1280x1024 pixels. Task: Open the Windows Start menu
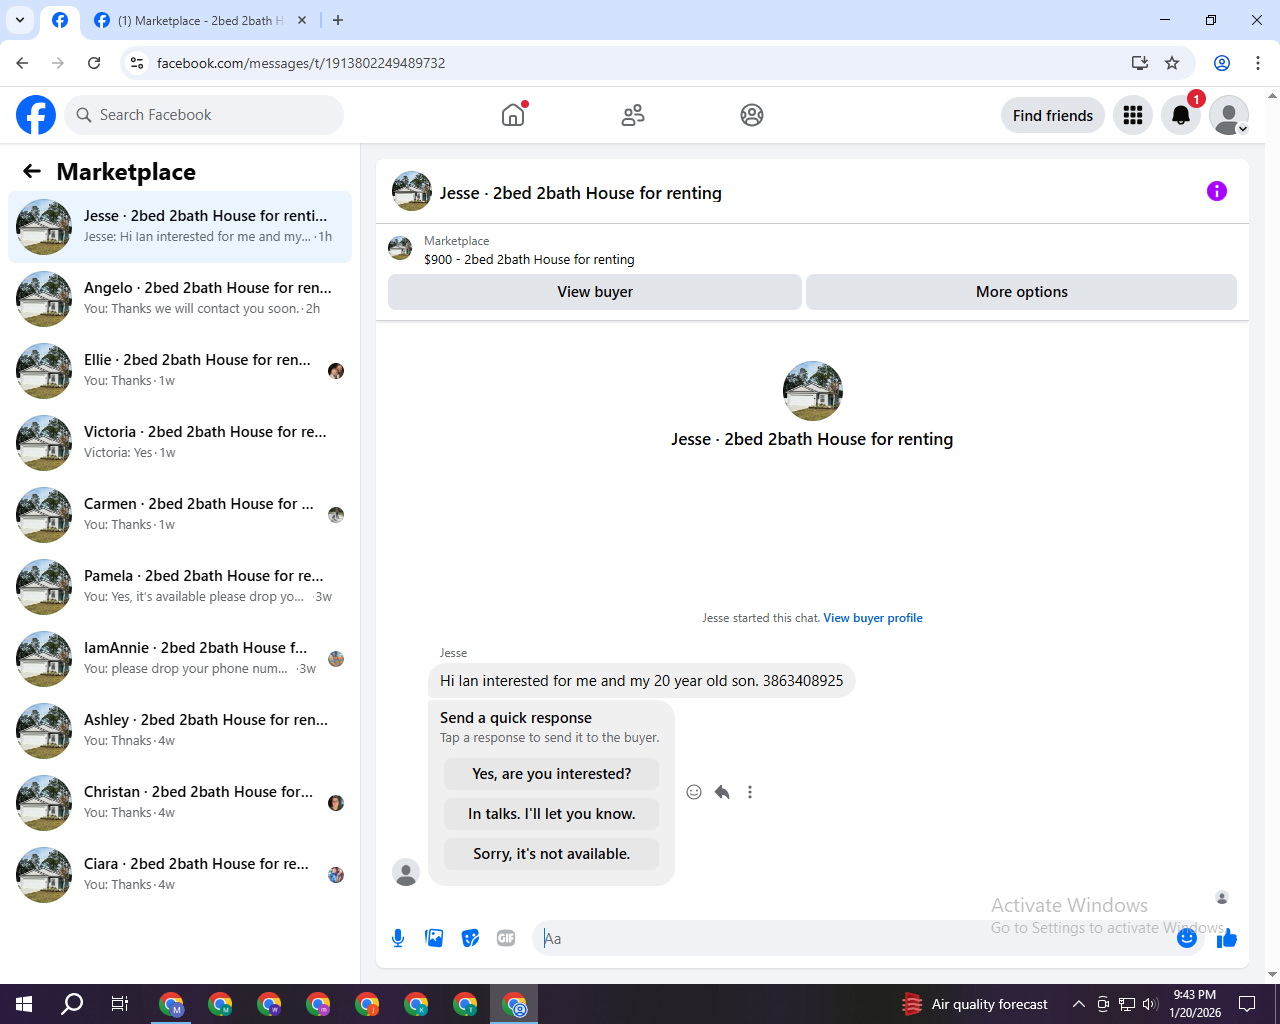point(24,1004)
